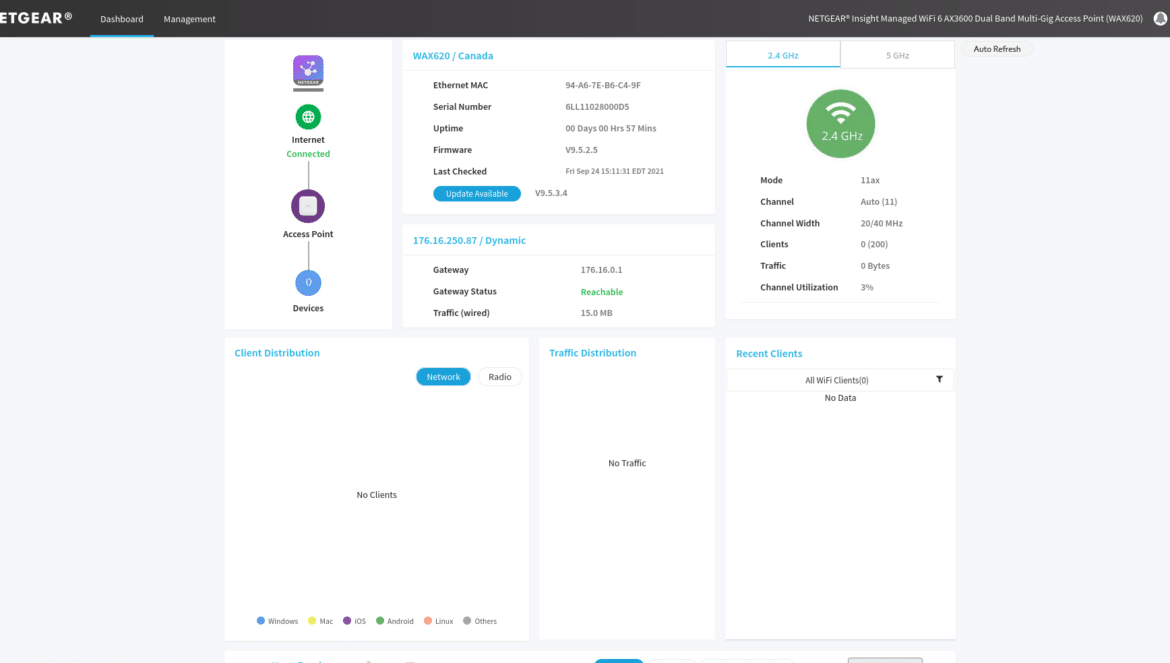Click the uptime value 00 Days 00 Hrs 57 Mins
Screen dimensions: 1170x663
click(611, 128)
